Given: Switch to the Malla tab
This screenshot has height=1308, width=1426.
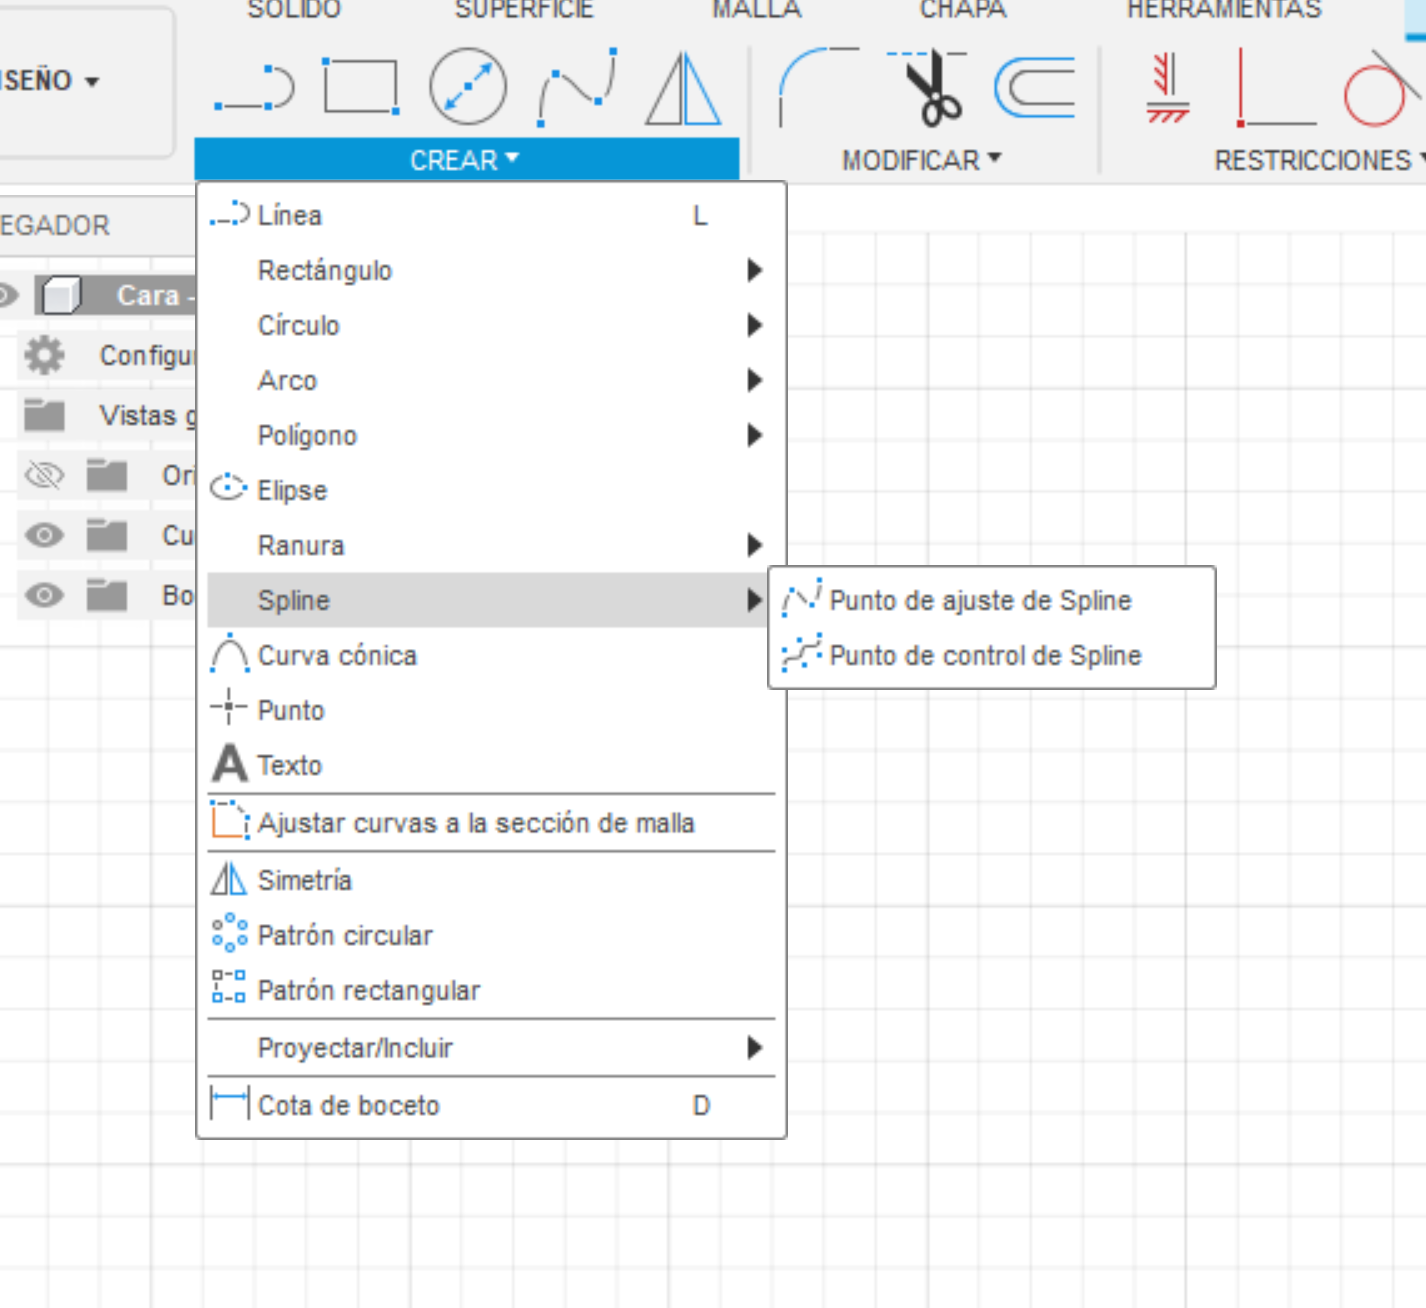Looking at the screenshot, I should [757, 10].
